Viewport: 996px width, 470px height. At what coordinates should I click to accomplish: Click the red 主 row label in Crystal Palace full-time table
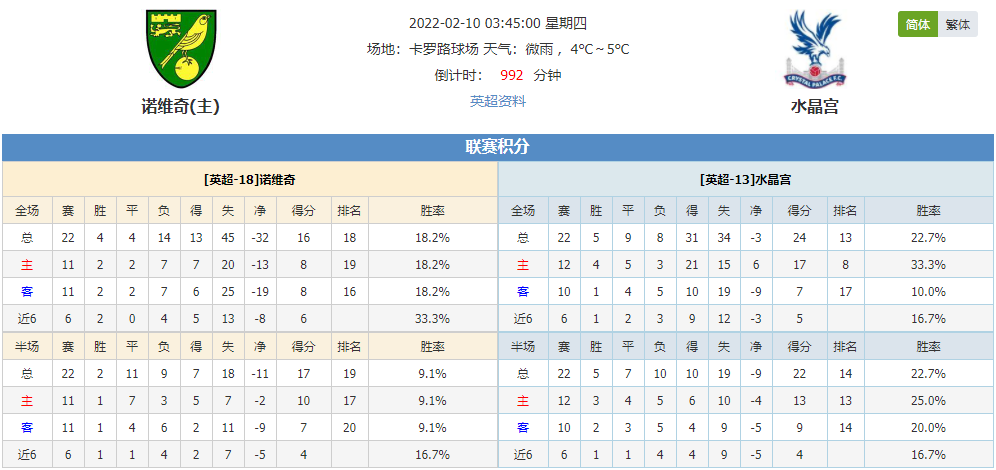pos(523,265)
